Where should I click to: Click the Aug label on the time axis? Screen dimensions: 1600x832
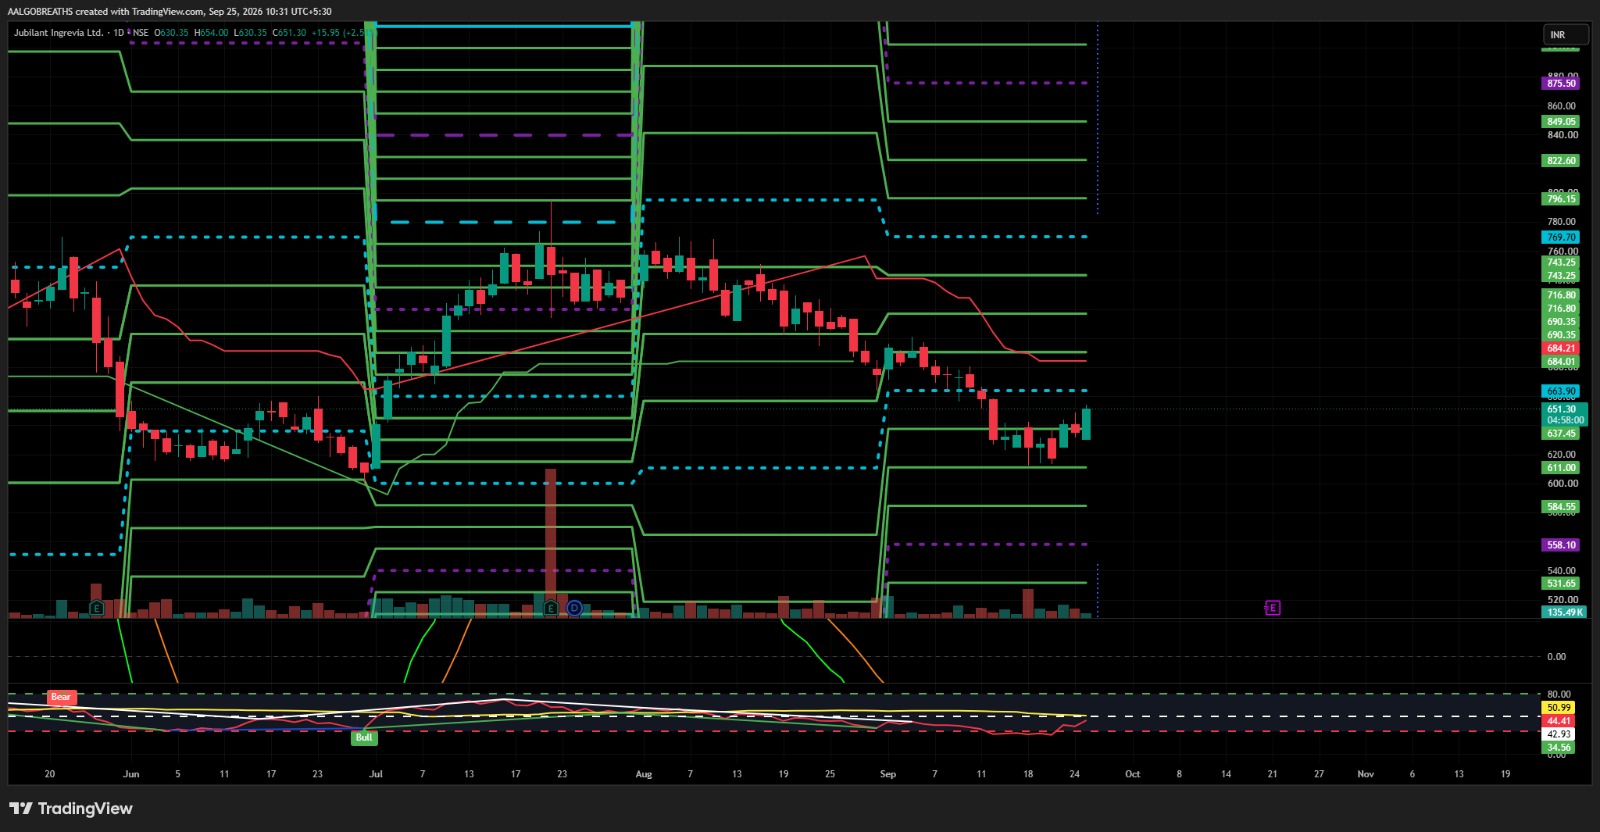tap(644, 774)
